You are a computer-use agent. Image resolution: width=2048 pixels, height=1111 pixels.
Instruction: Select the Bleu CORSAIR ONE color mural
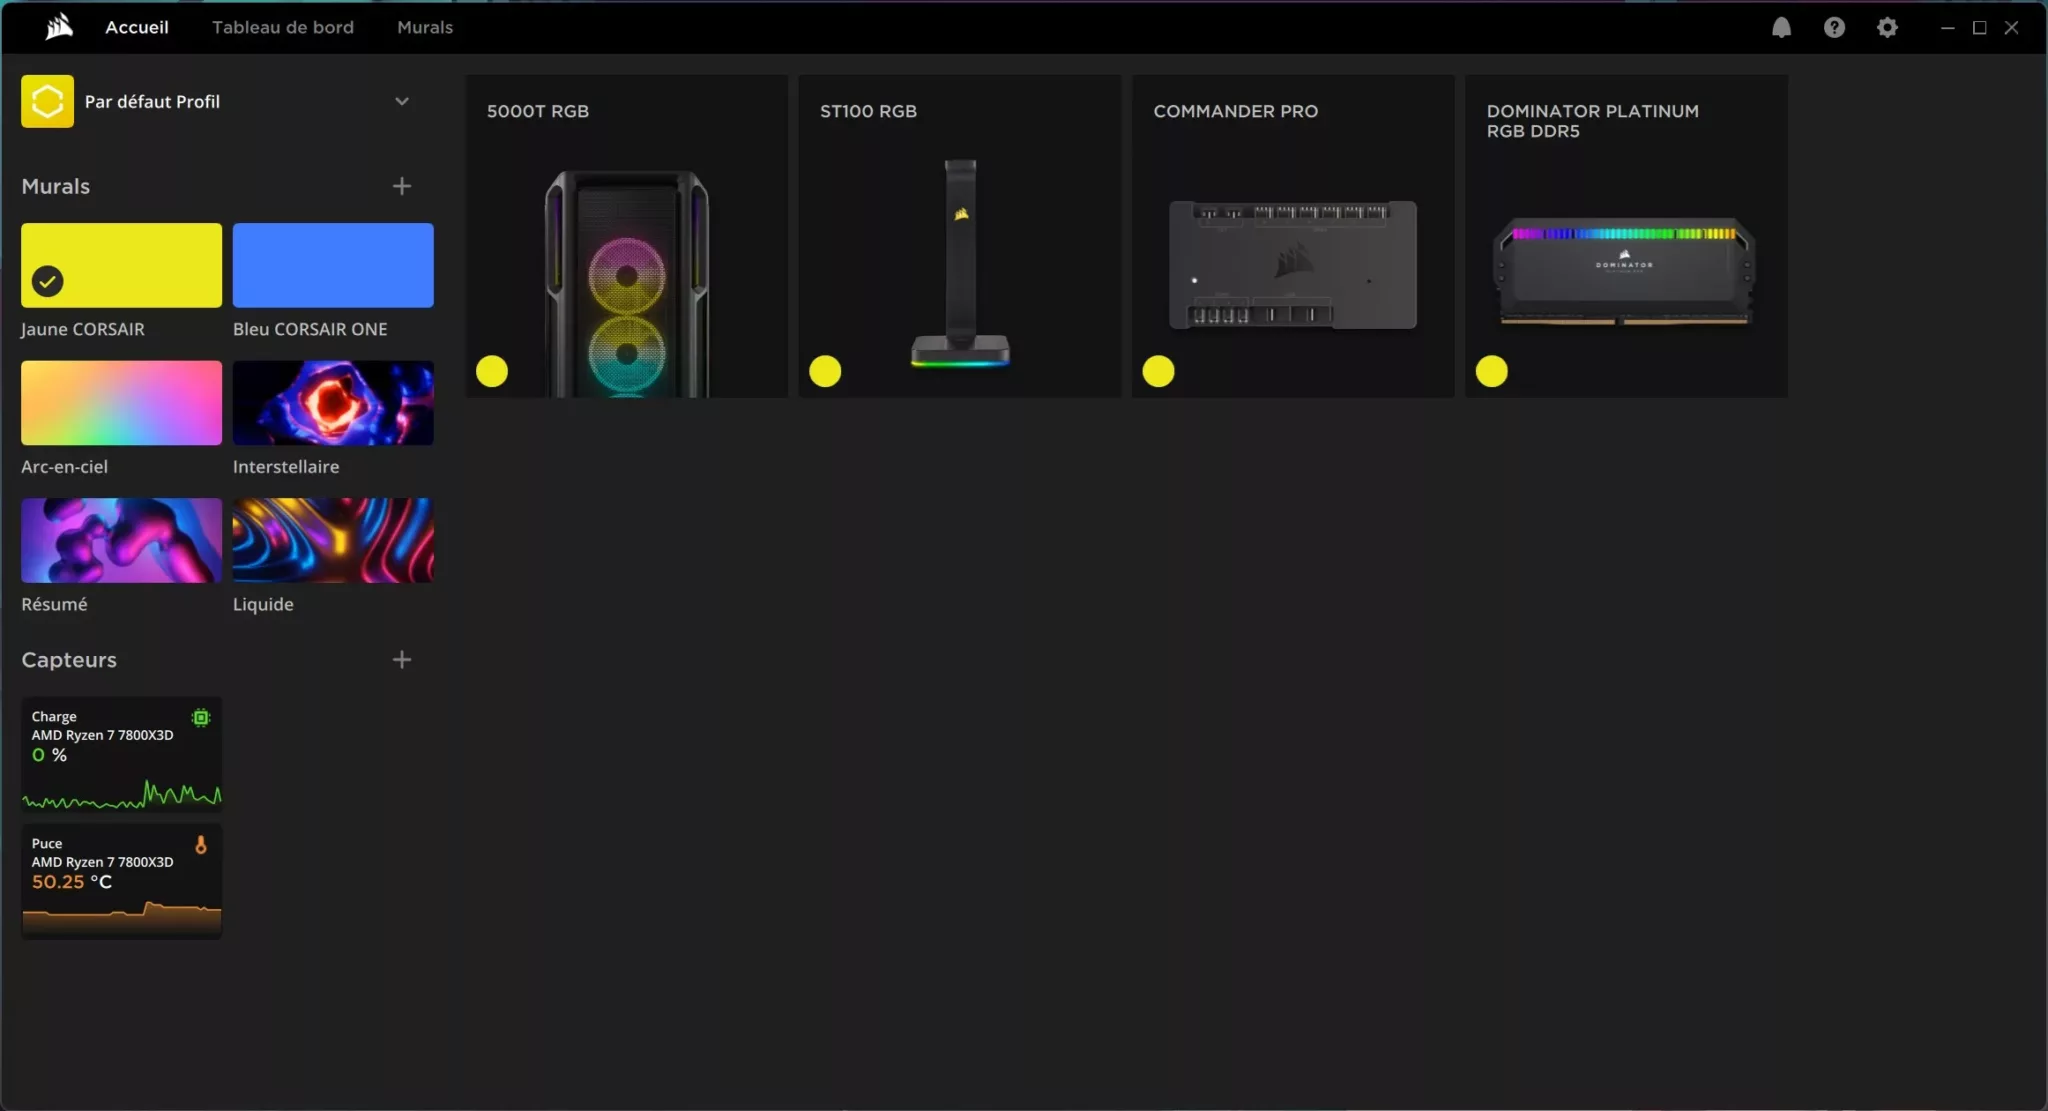333,265
